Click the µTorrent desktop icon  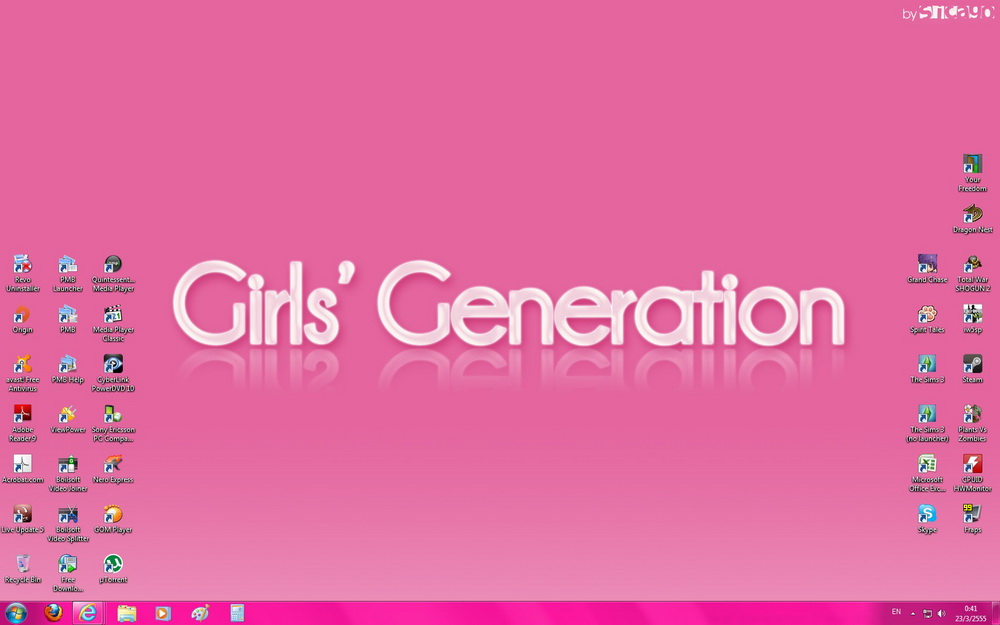pyautogui.click(x=113, y=569)
